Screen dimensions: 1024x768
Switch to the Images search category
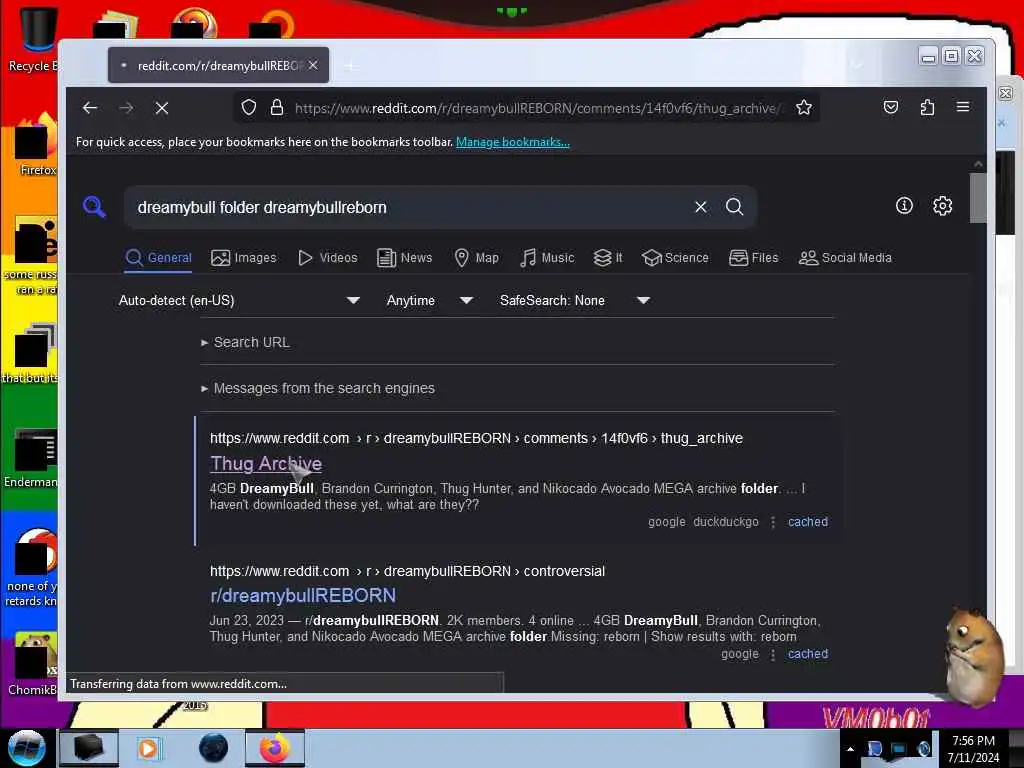[244, 258]
